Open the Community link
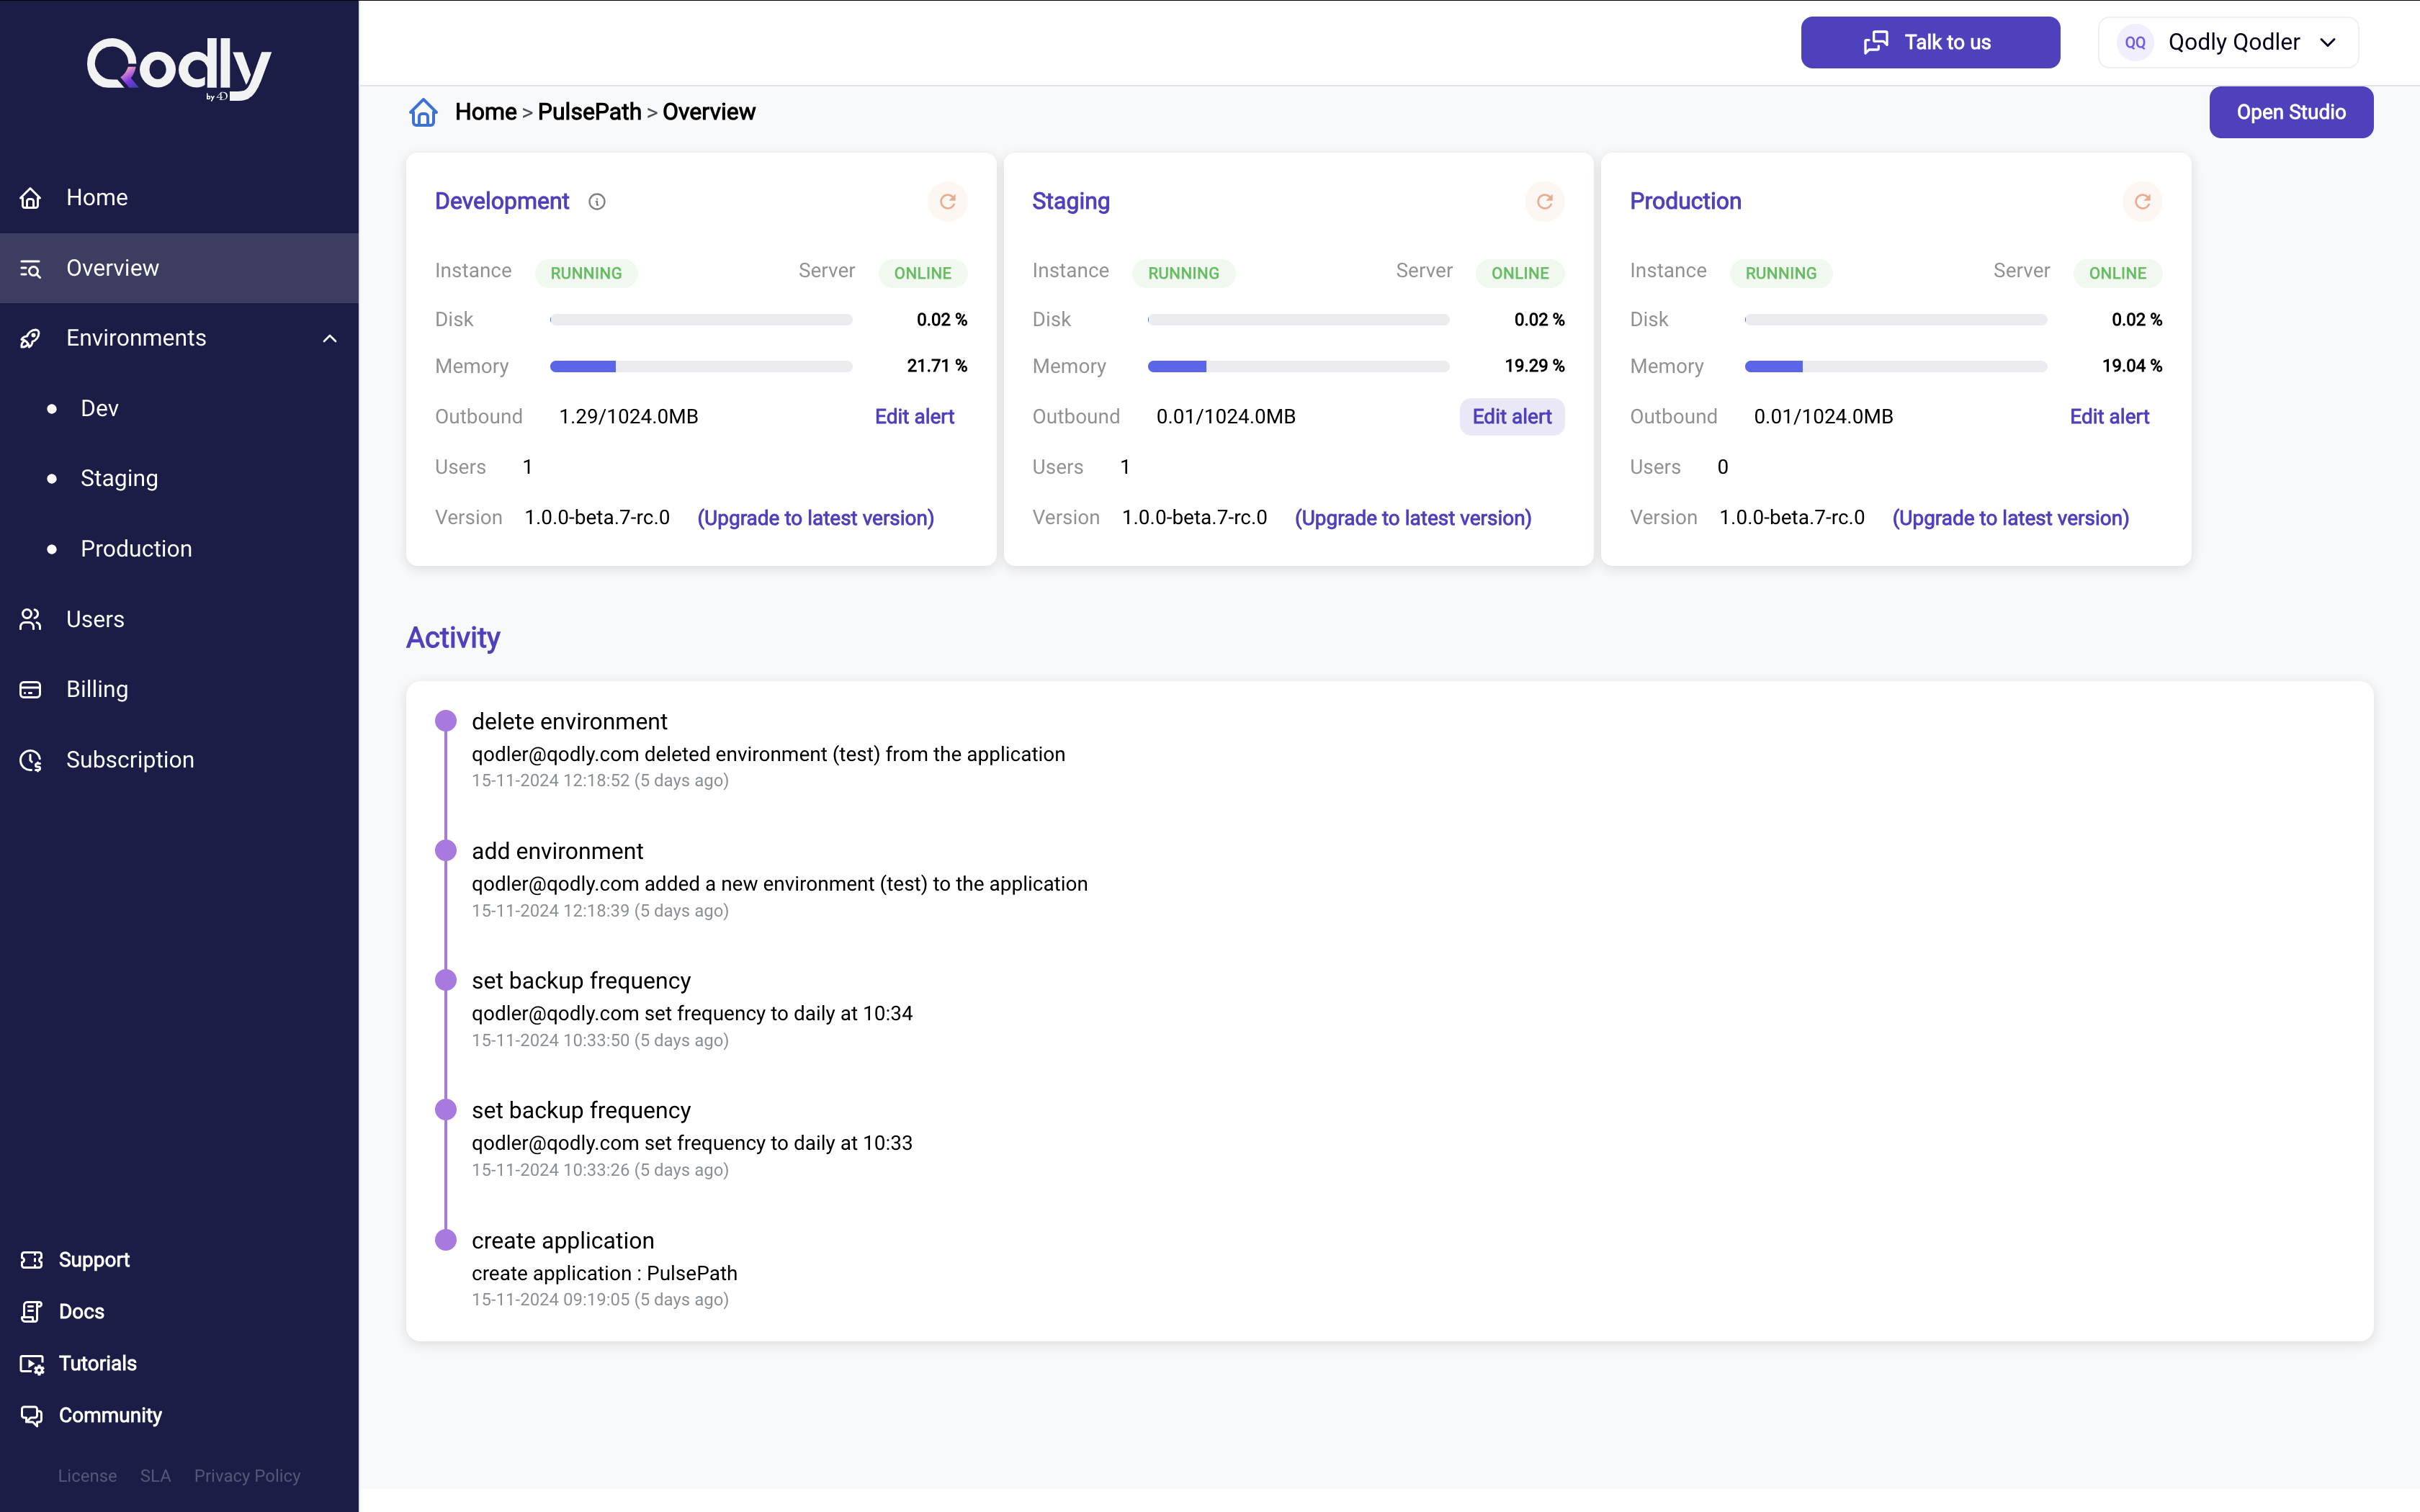Viewport: 2420px width, 1512px height. 110,1415
